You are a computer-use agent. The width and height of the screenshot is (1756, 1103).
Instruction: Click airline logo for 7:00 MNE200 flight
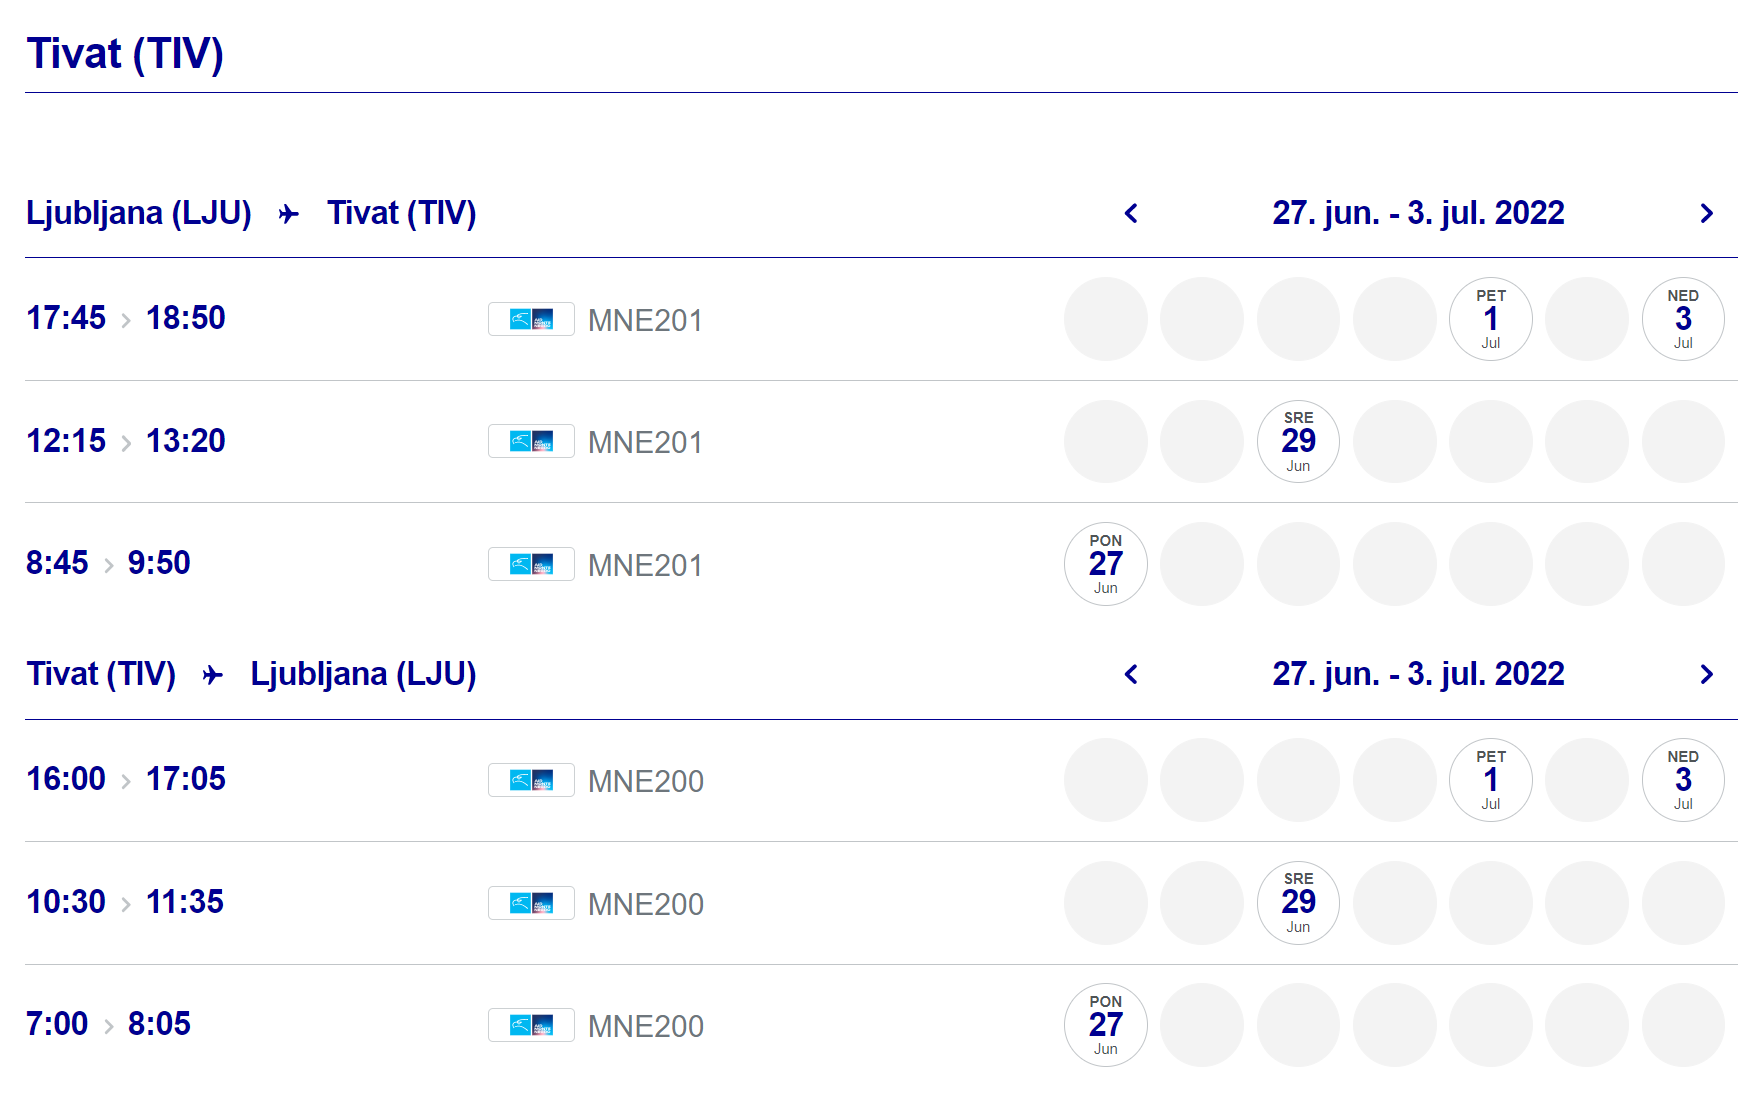coord(531,1026)
